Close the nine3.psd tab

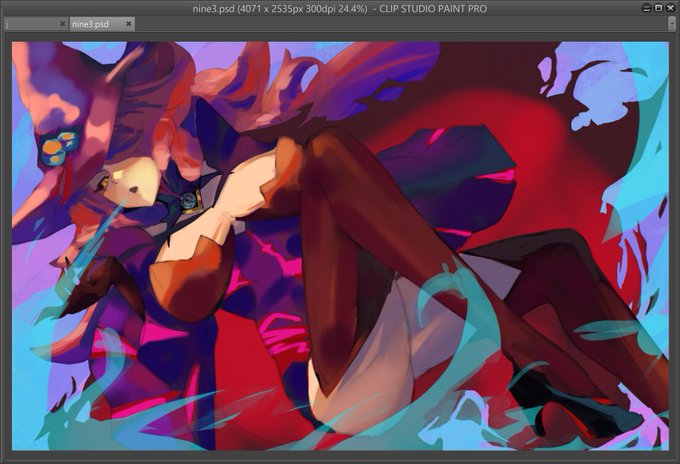tap(128, 24)
